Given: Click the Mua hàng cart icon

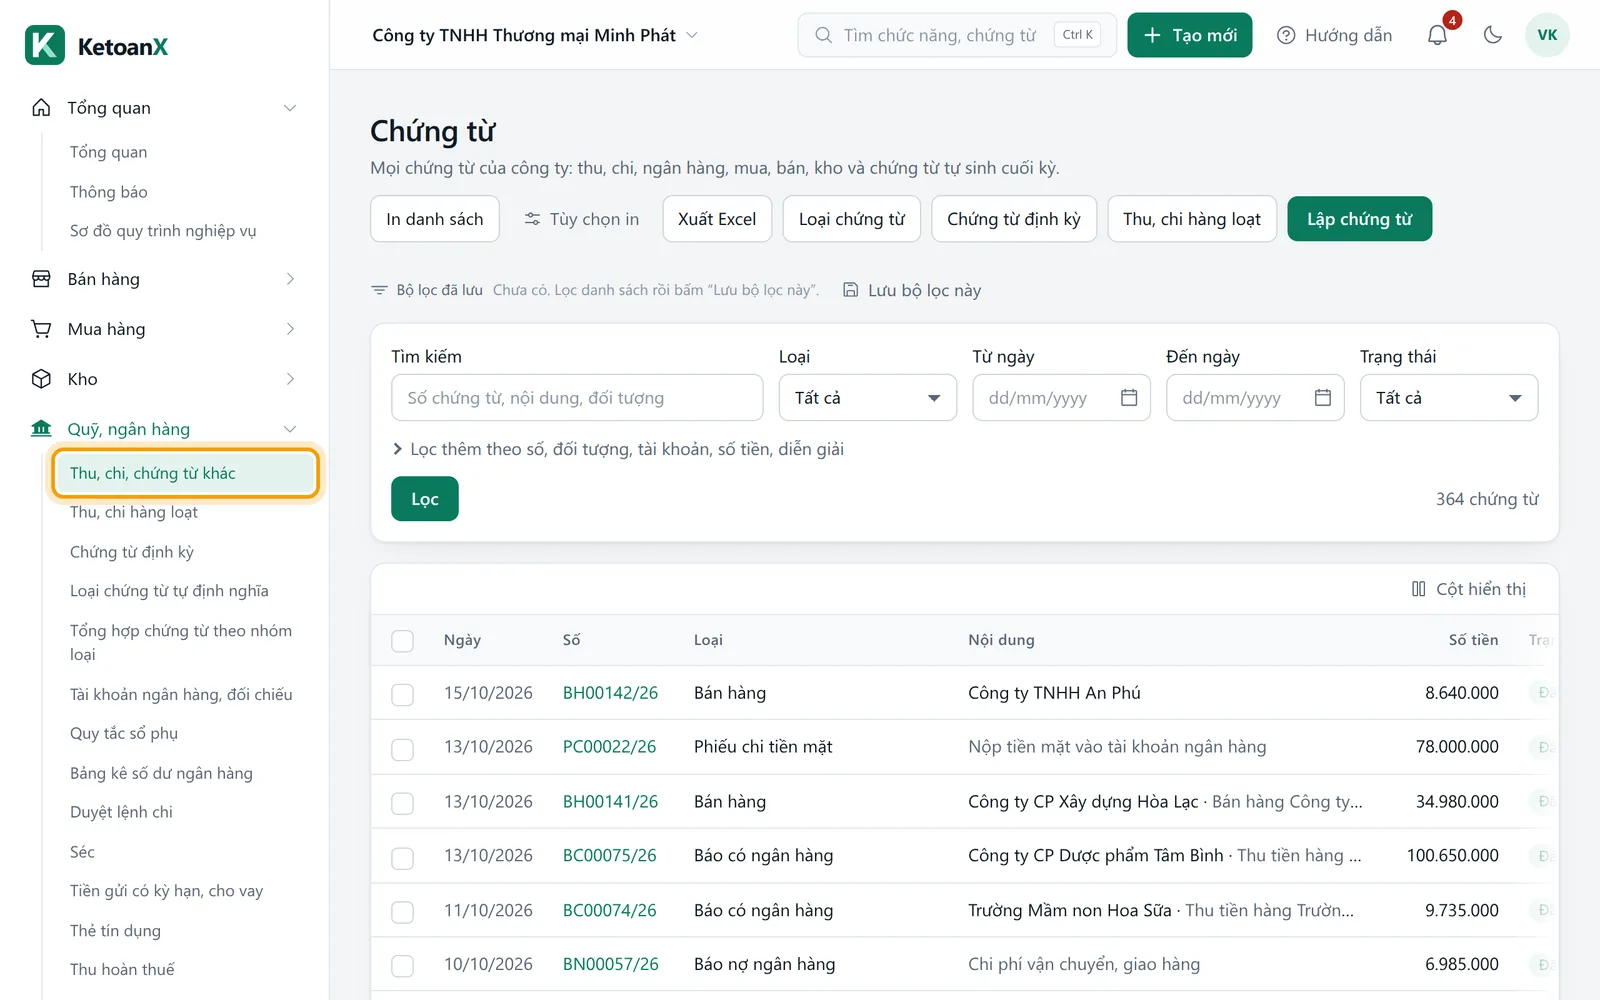Looking at the screenshot, I should coord(41,329).
